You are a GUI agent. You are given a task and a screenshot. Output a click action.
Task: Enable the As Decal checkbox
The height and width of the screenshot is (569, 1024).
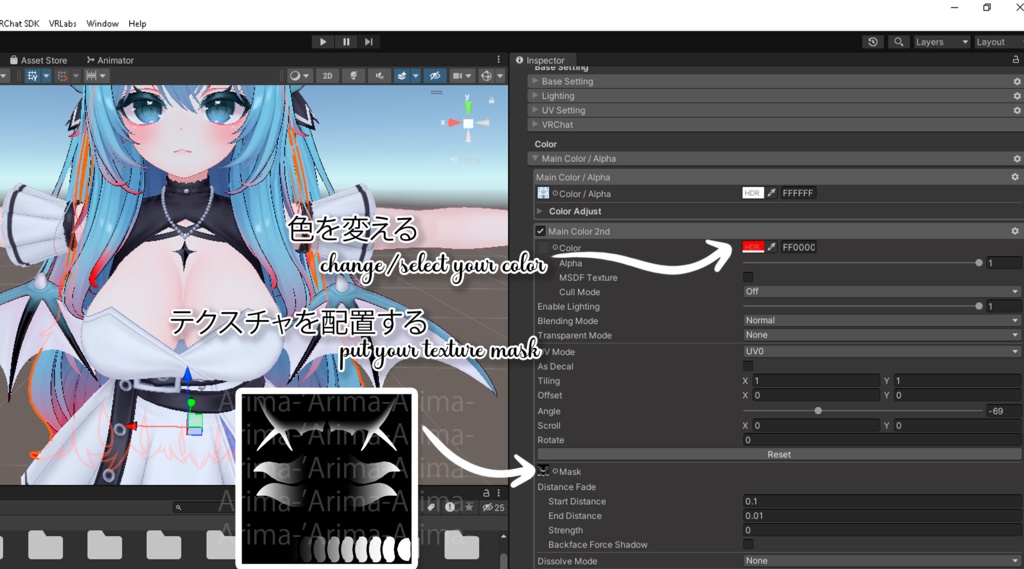pos(748,366)
